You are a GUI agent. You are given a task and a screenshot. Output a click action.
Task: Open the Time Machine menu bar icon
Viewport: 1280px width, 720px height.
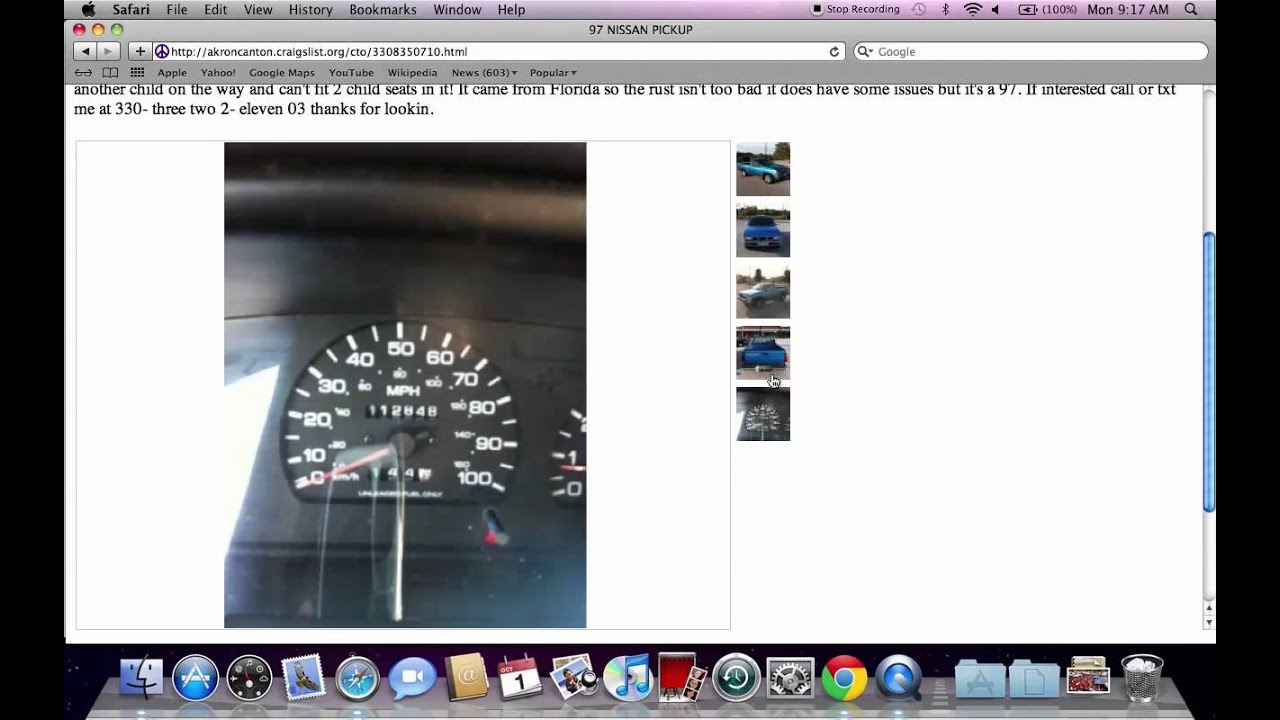[x=920, y=10]
